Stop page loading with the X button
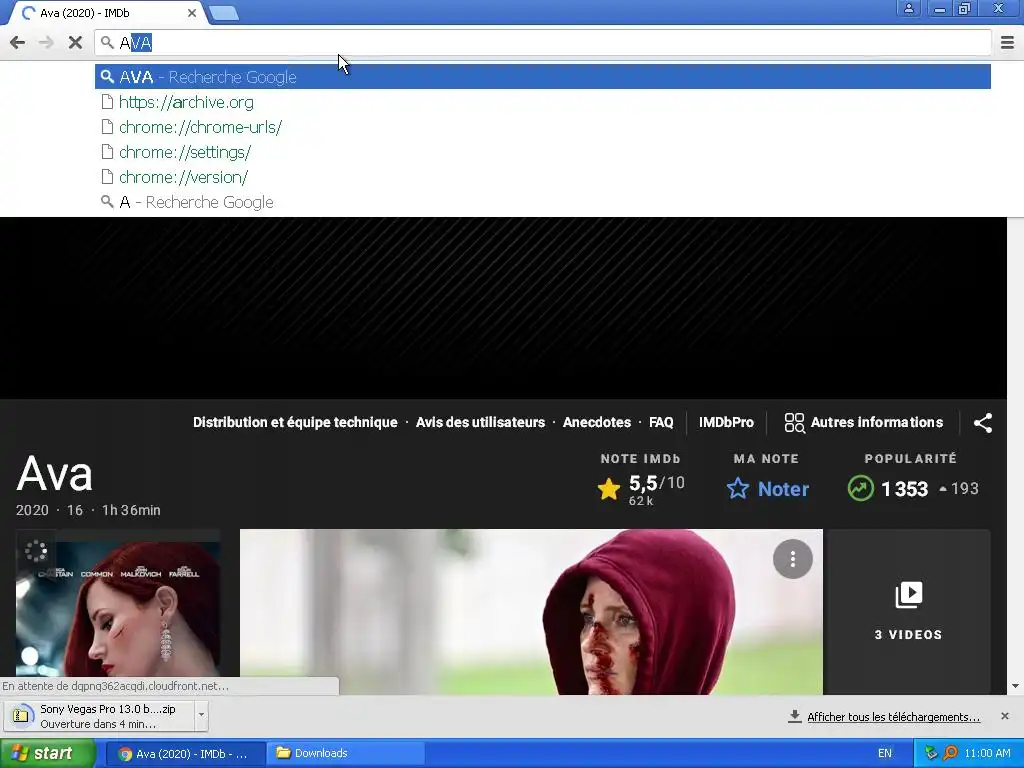The height and width of the screenshot is (768, 1024). [75, 43]
